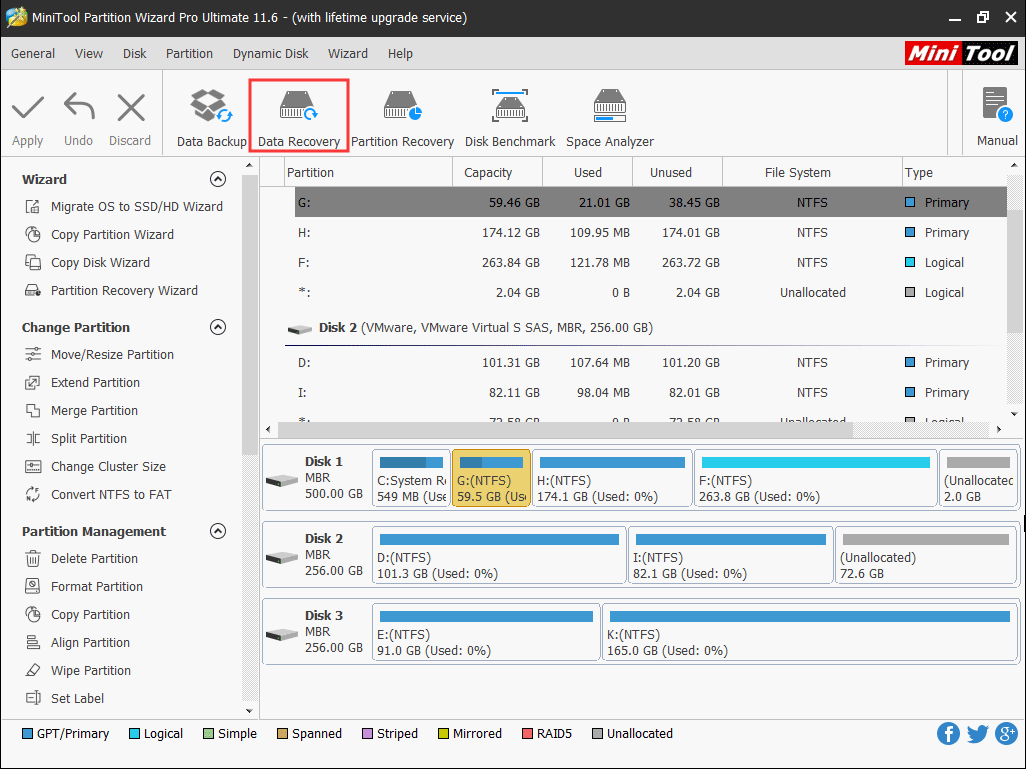
Task: Open the Space Analyzer
Action: (609, 115)
